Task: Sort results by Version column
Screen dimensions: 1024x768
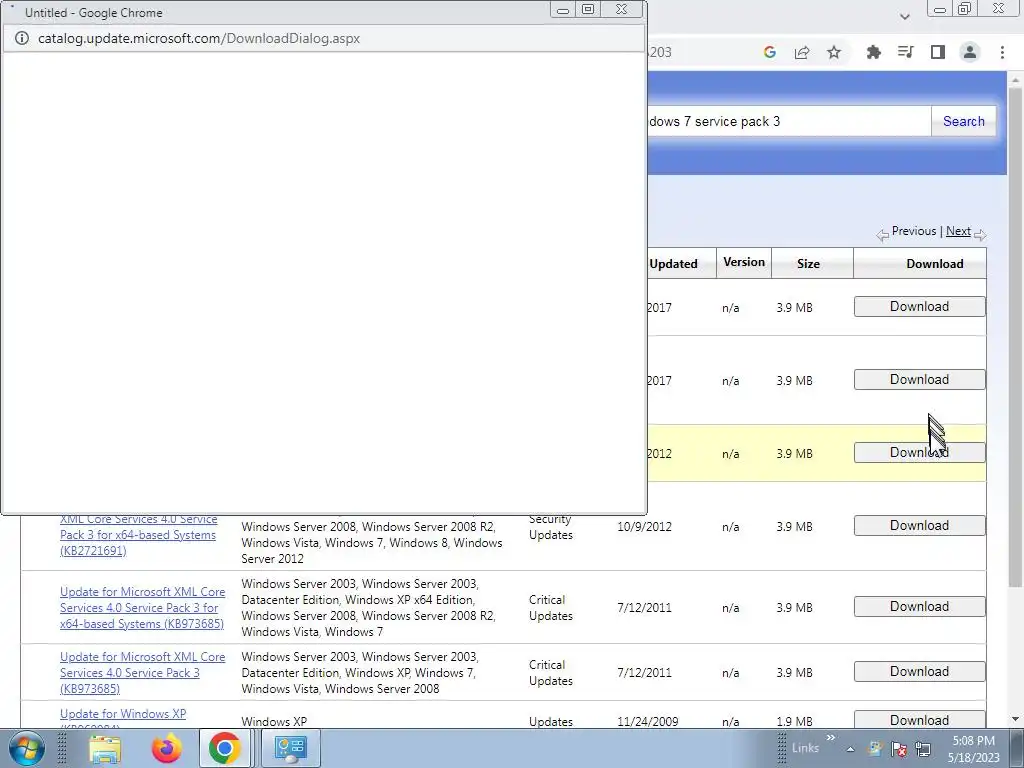Action: point(744,263)
